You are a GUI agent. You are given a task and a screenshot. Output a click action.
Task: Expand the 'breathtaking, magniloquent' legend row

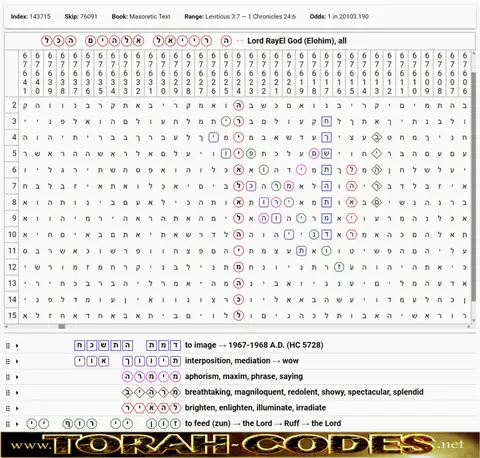17,393
